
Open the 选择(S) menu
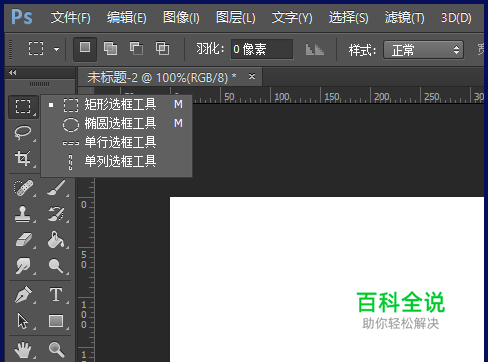coord(349,17)
